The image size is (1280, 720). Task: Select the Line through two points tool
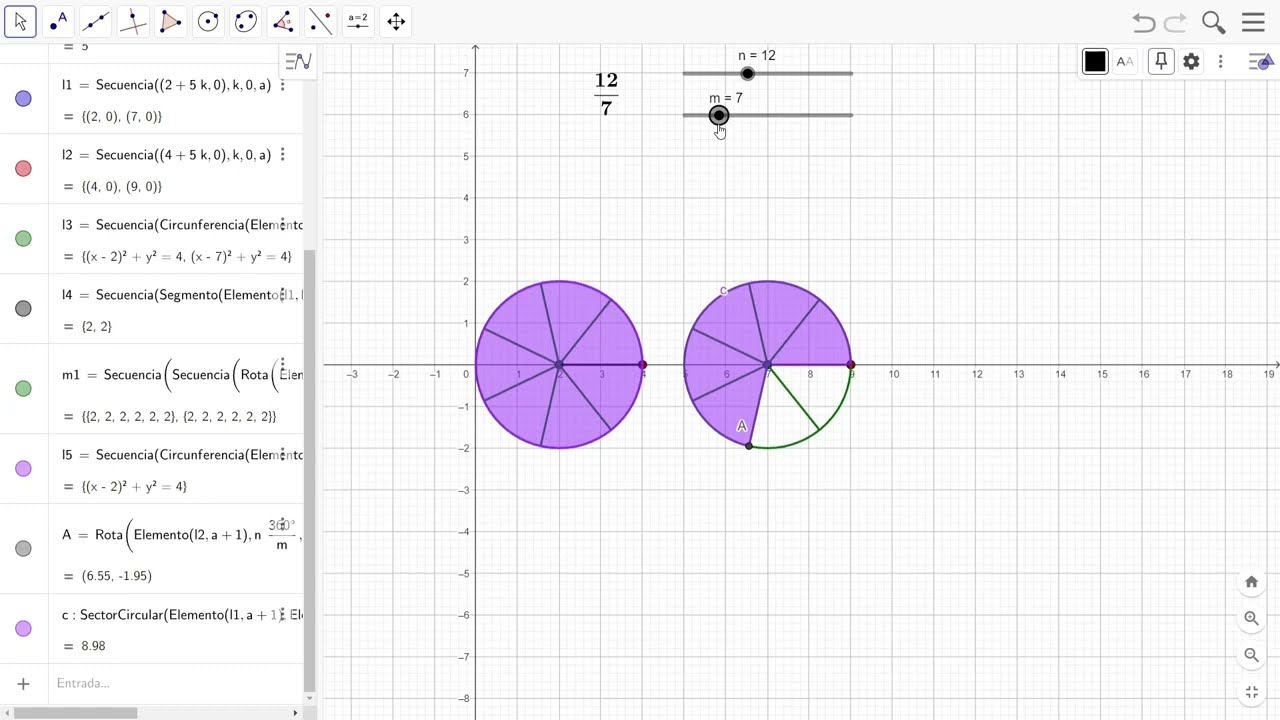(95, 21)
